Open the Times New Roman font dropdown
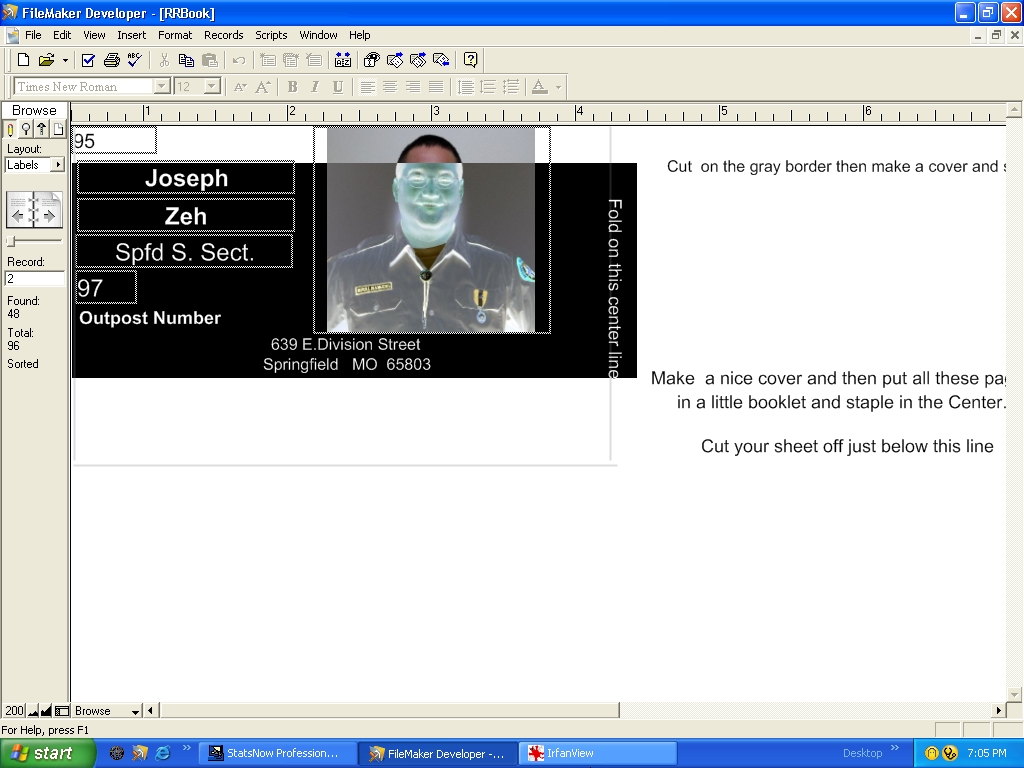Image resolution: width=1024 pixels, height=768 pixels. (162, 86)
